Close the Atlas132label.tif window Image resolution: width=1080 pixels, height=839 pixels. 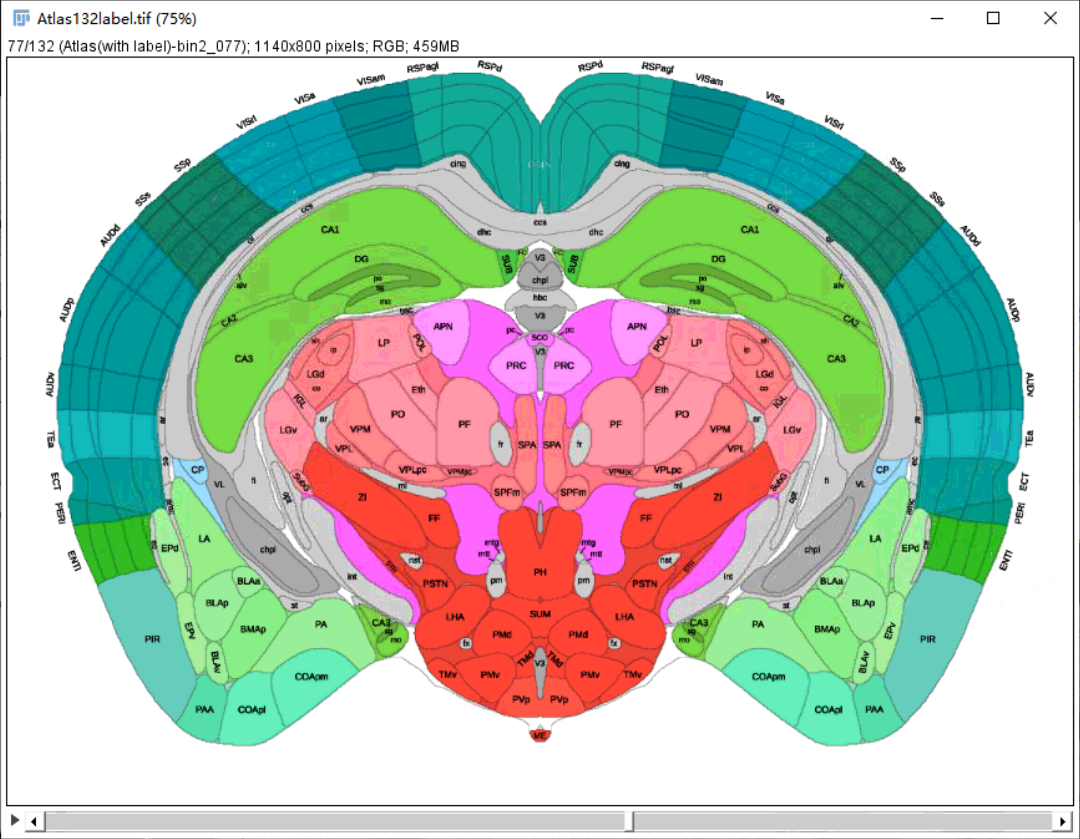[x=1050, y=18]
